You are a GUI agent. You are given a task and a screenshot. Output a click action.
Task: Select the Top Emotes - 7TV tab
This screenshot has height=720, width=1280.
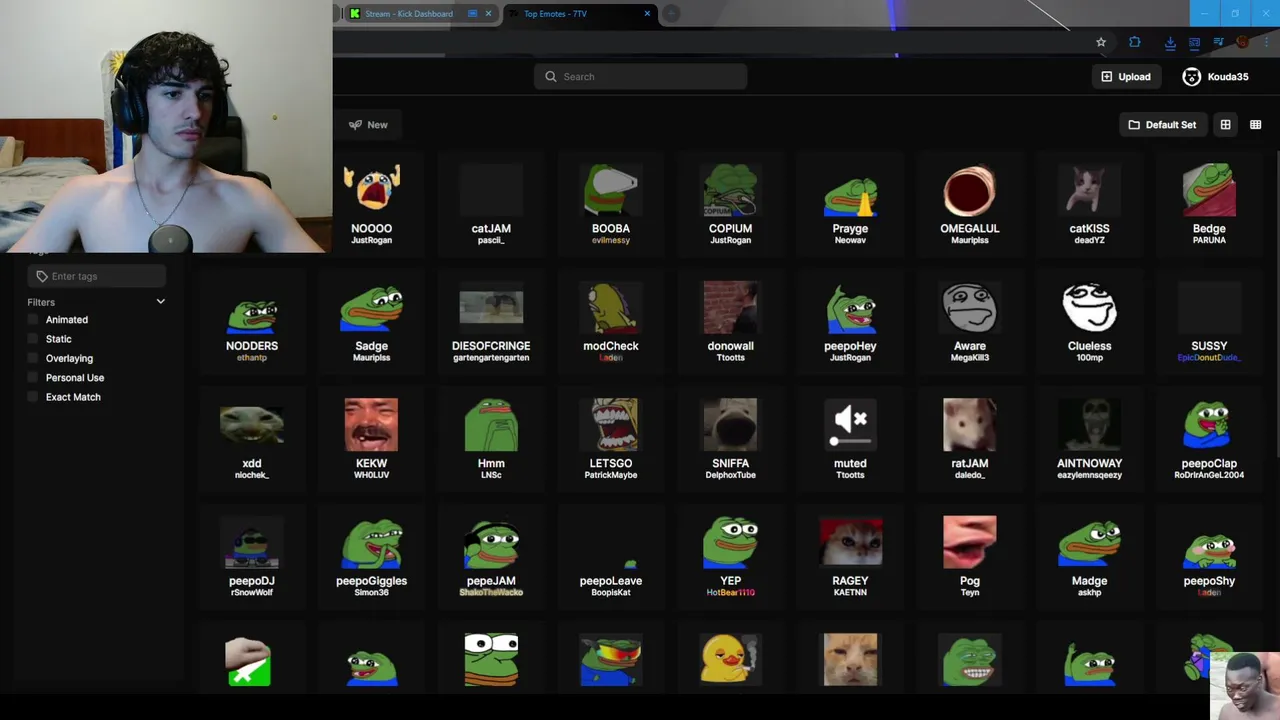click(578, 14)
